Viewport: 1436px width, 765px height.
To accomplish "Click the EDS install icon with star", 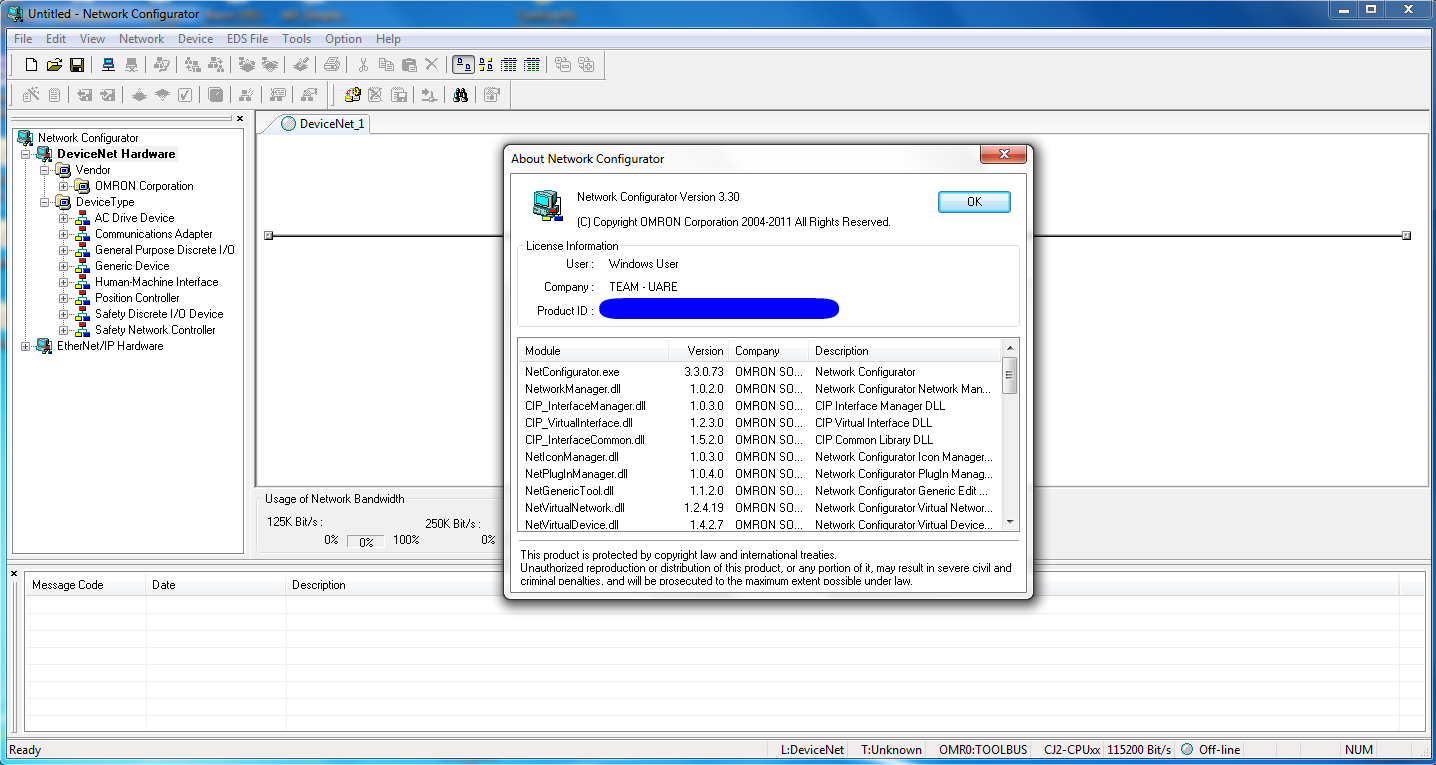I will [x=353, y=95].
